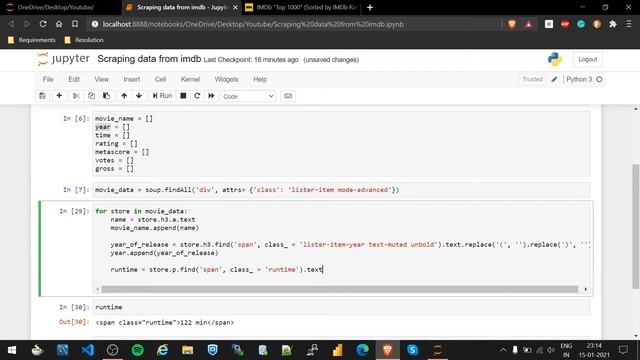This screenshot has width=640, height=360.
Task: Click the Python 3 kernel idle circle
Action: pyautogui.click(x=599, y=79)
